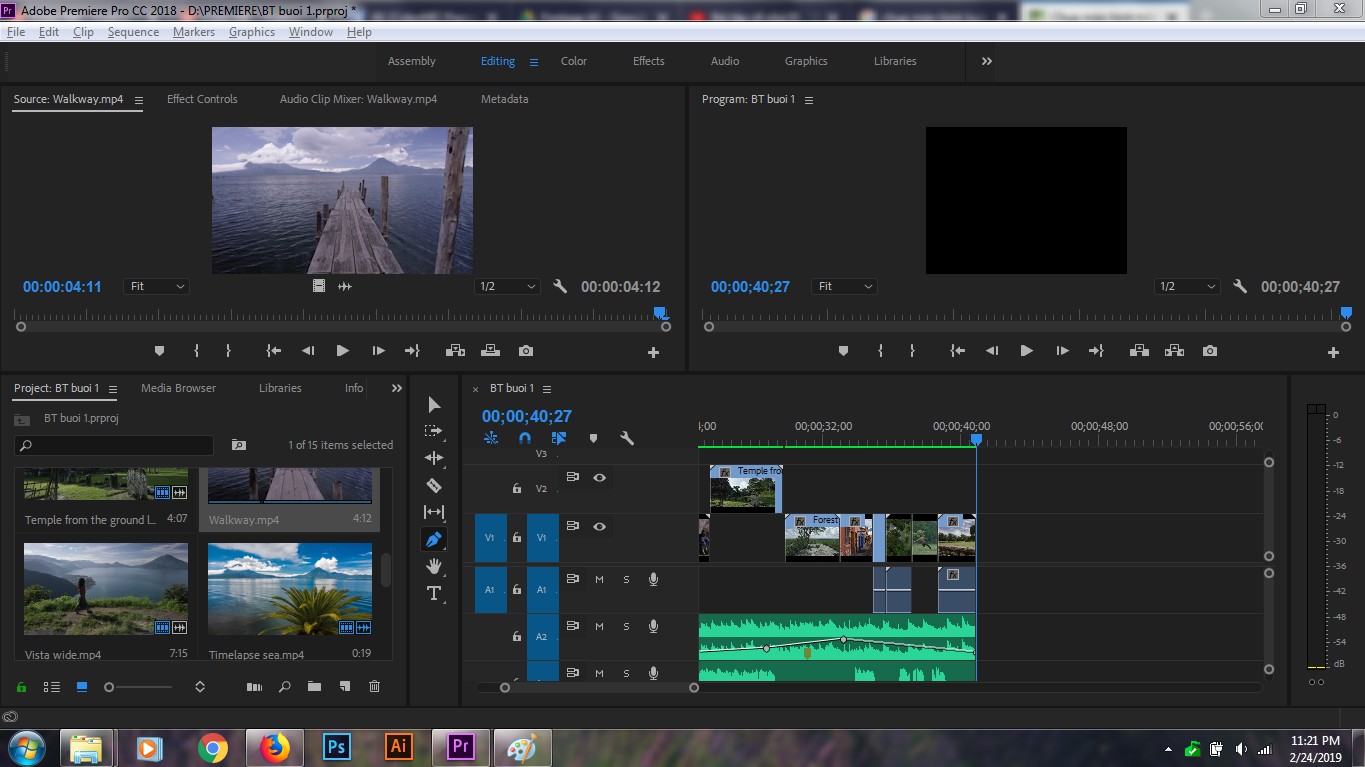Toggle Snap magnet in timeline

[525, 438]
